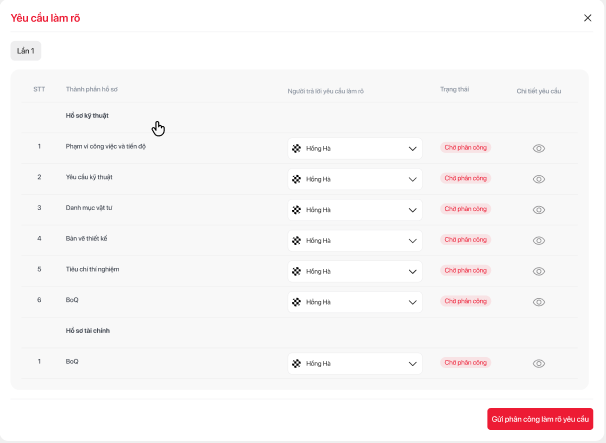Switch to the Lần 1 tab

26,50
